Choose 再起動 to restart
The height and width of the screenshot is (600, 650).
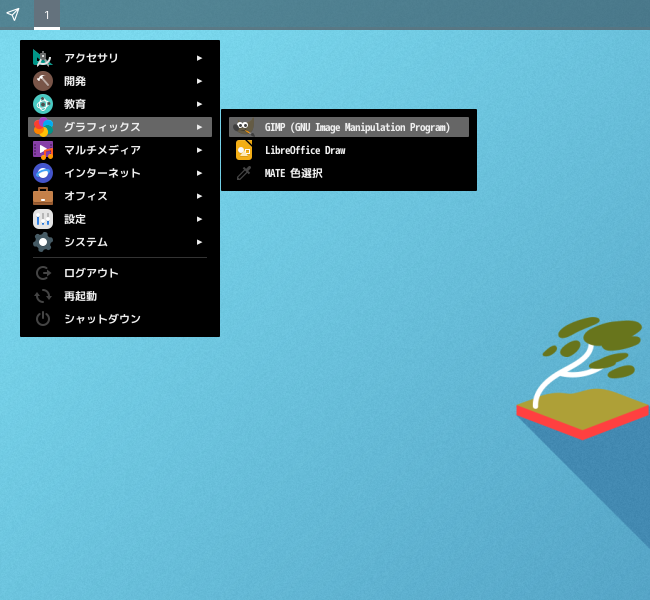point(80,296)
